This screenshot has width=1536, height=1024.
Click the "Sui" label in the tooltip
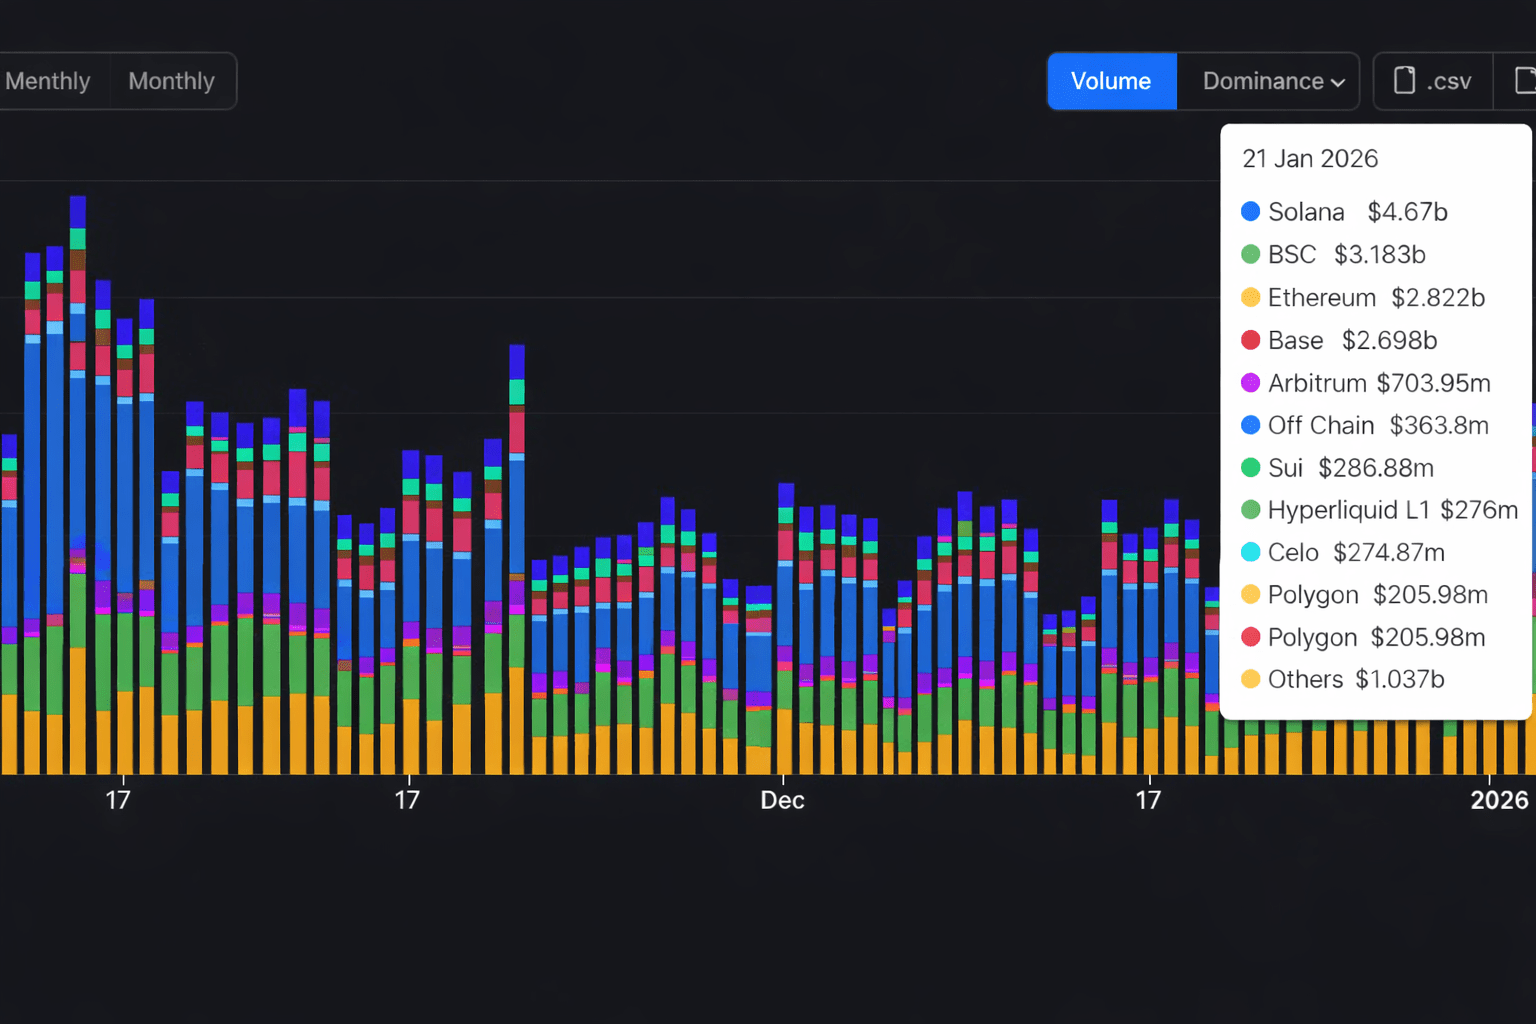coord(1285,468)
